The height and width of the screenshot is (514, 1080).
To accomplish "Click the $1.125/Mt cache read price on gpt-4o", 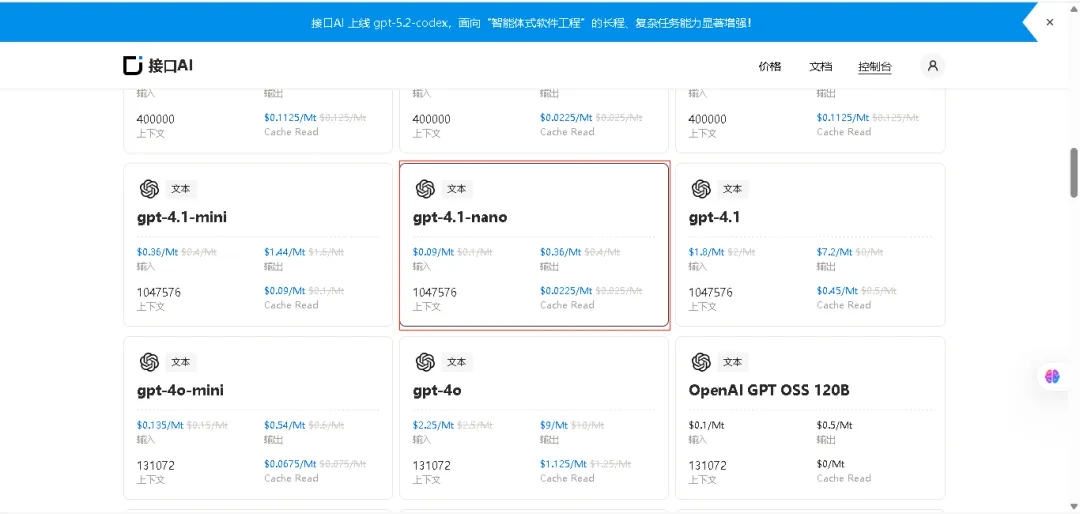I will (563, 464).
